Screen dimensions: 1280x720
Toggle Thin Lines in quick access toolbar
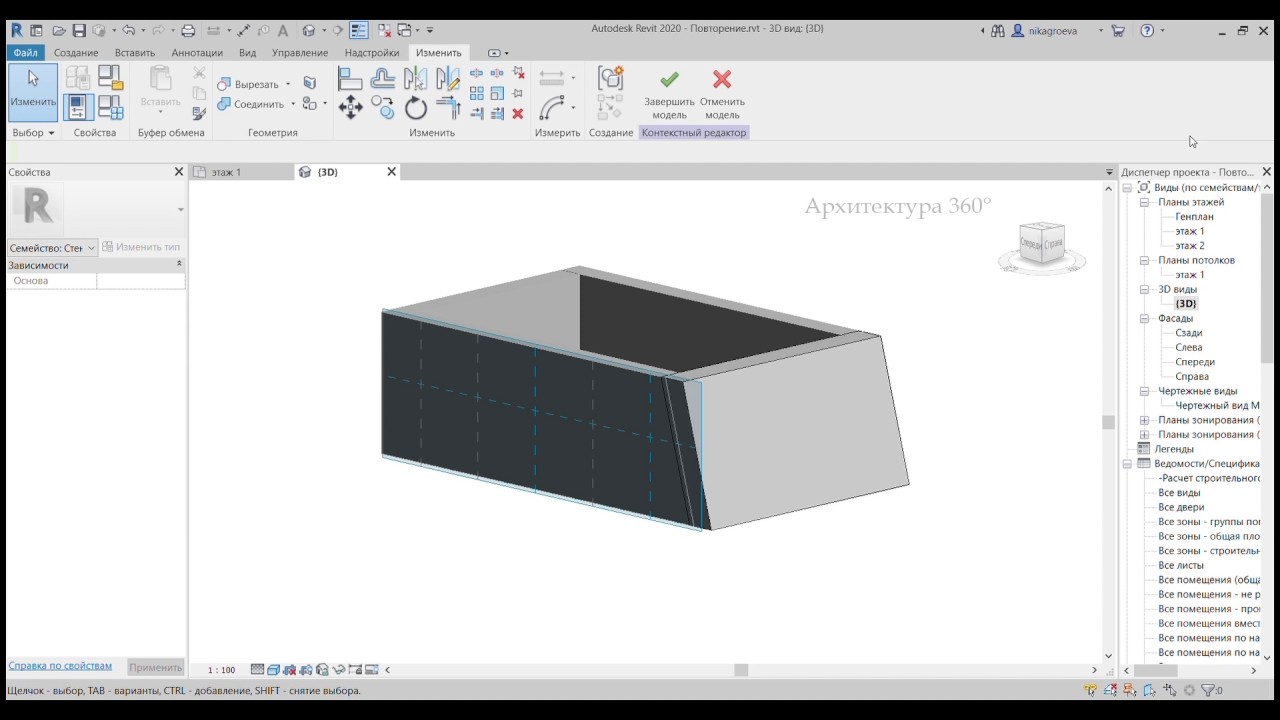coord(359,31)
